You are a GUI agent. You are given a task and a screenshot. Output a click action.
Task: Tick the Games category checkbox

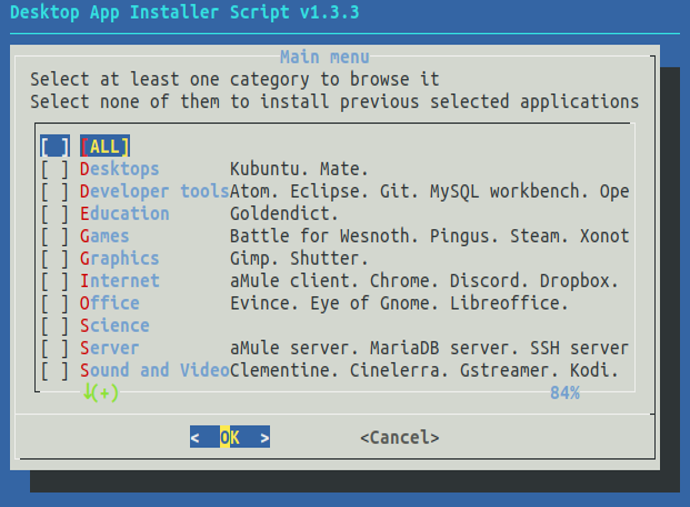[55, 236]
